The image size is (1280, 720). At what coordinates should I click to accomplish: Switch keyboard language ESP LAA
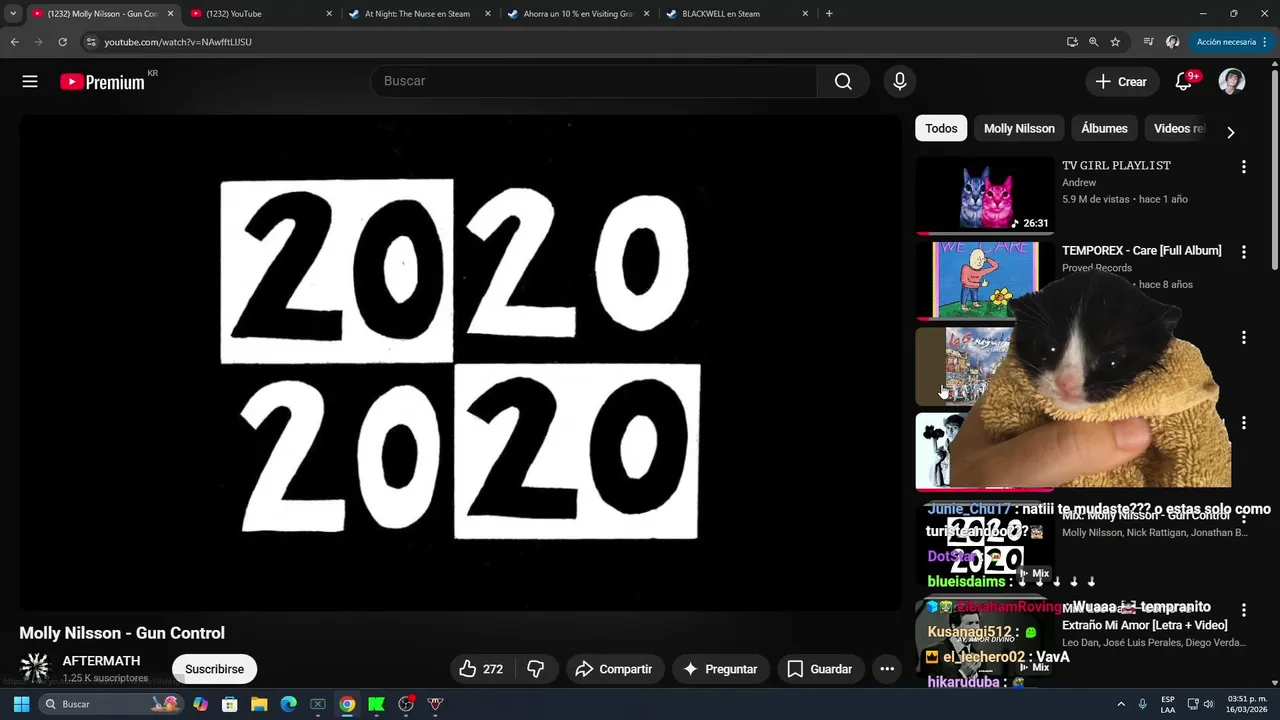coord(1168,704)
